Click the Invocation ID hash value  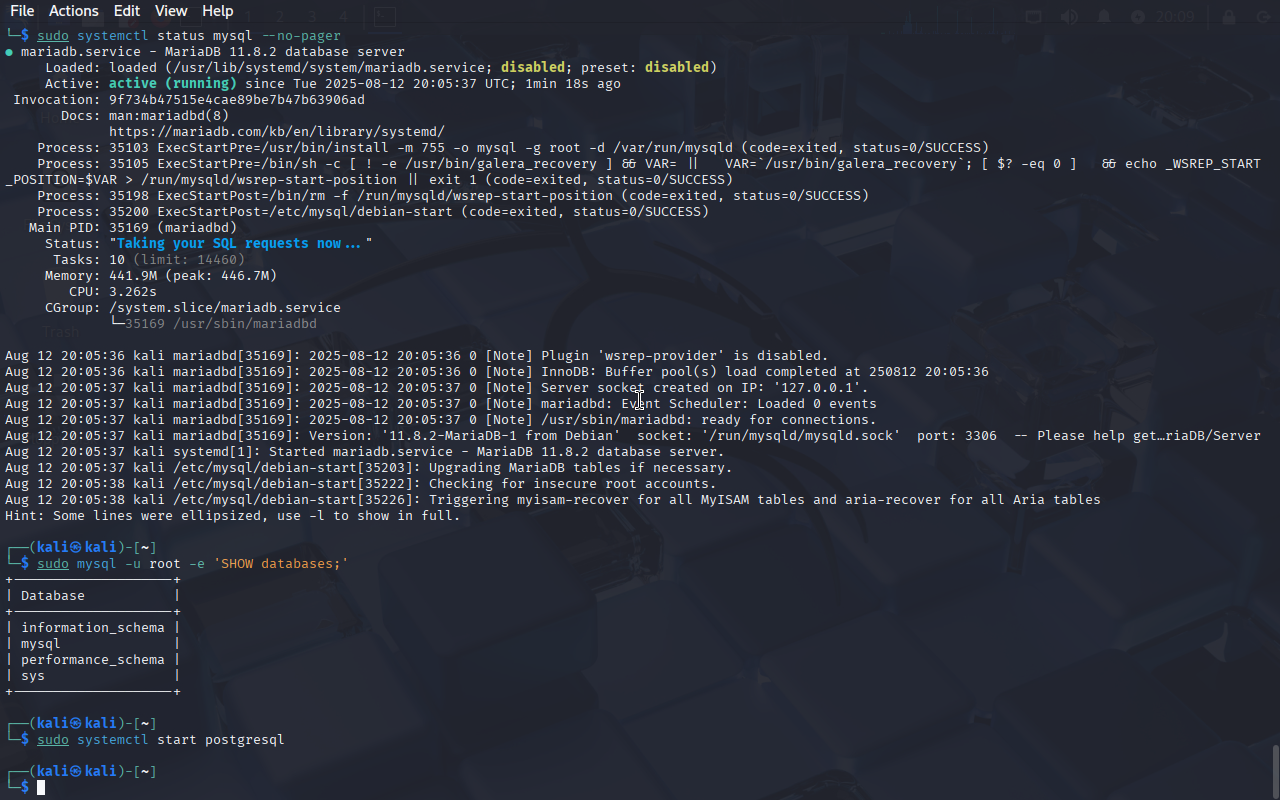(237, 100)
